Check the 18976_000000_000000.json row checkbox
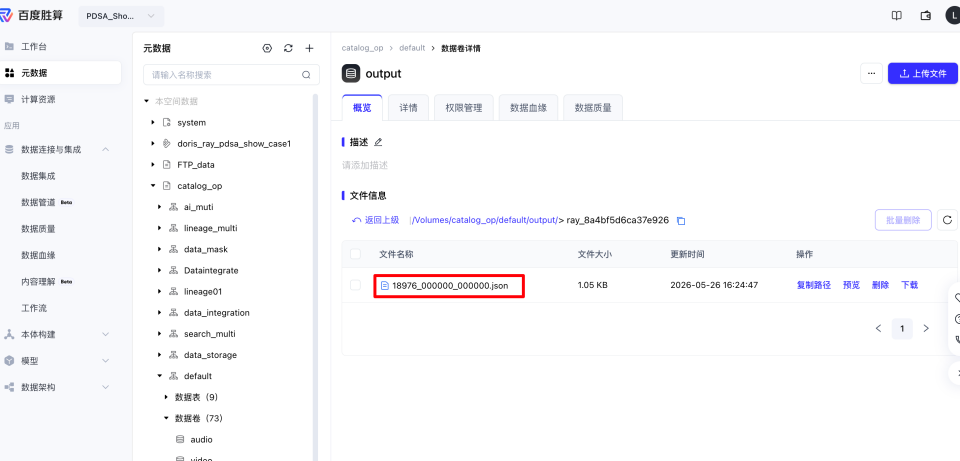Viewport: 960px width, 461px height. [356, 285]
